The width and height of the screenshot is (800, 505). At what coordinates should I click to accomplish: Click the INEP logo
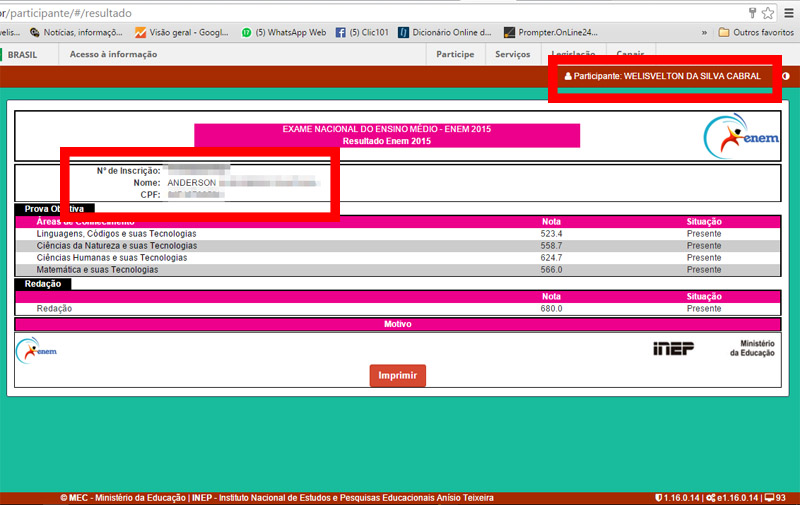(673, 348)
